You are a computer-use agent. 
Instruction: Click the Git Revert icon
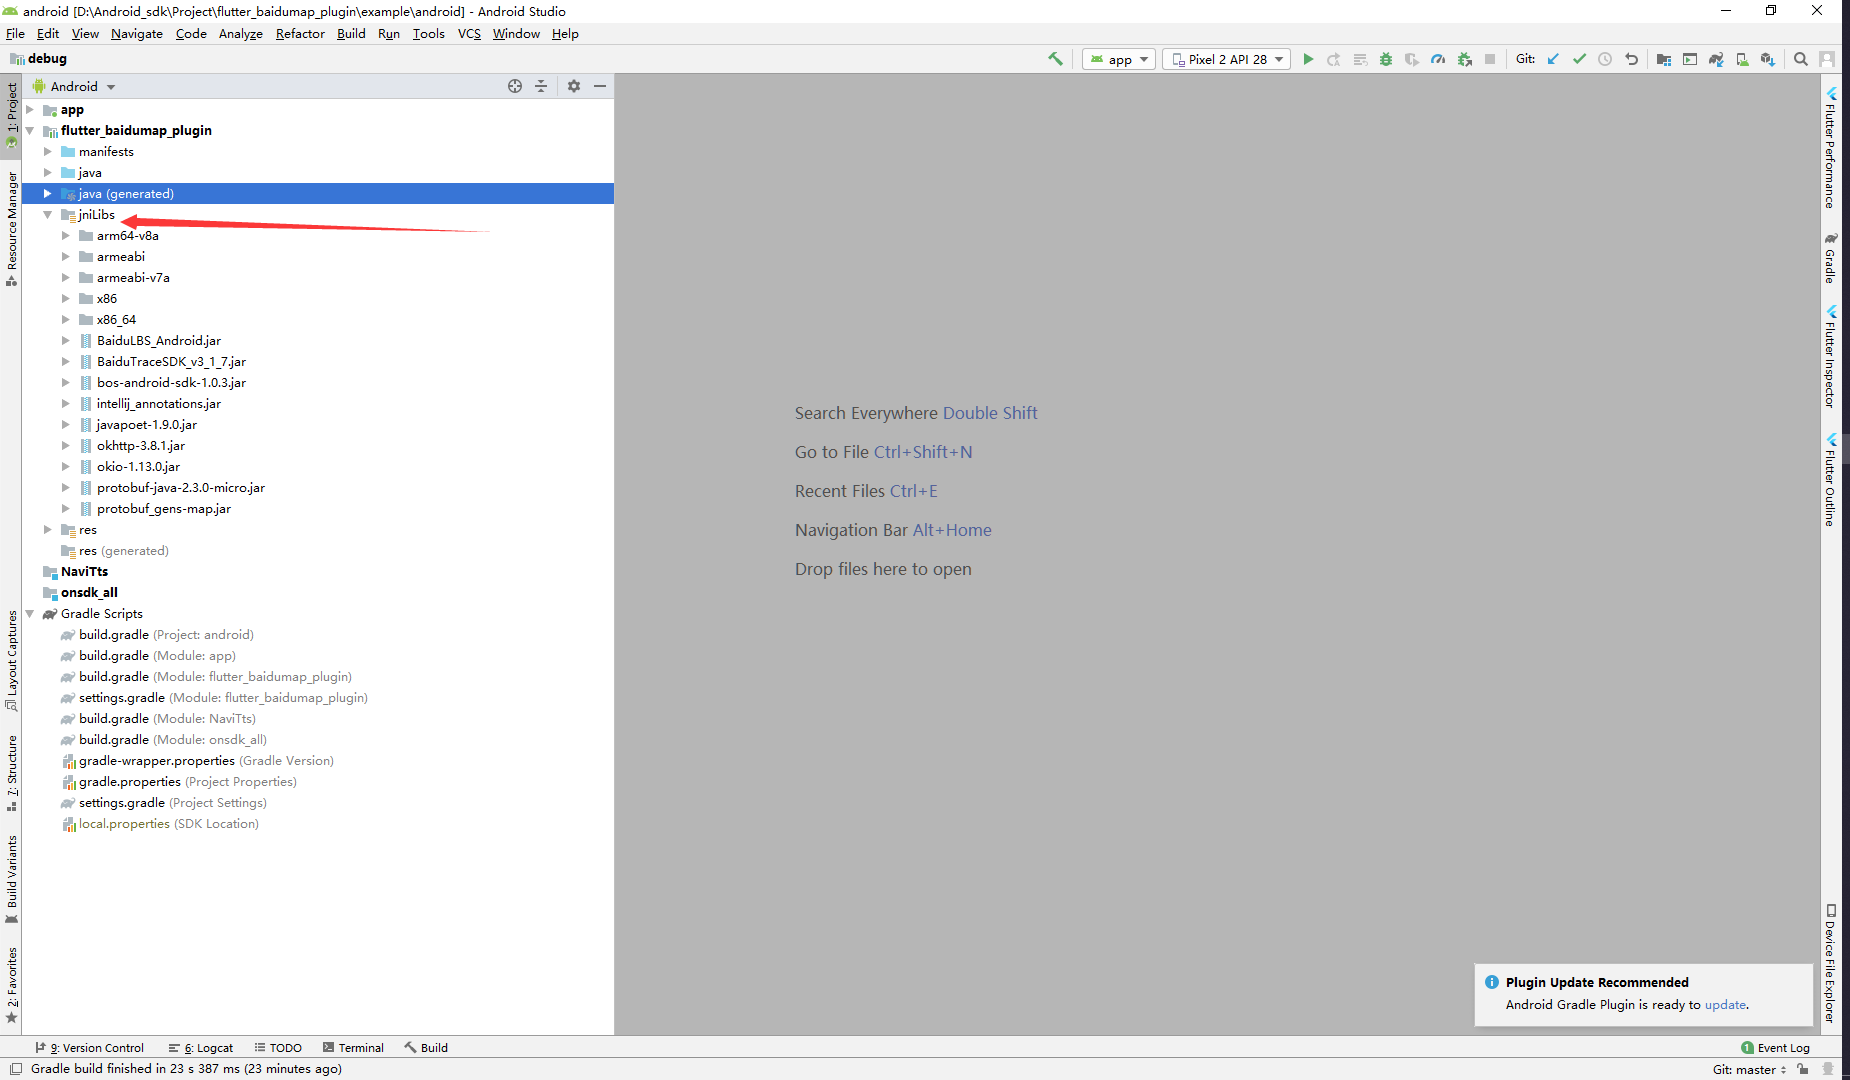pyautogui.click(x=1631, y=59)
